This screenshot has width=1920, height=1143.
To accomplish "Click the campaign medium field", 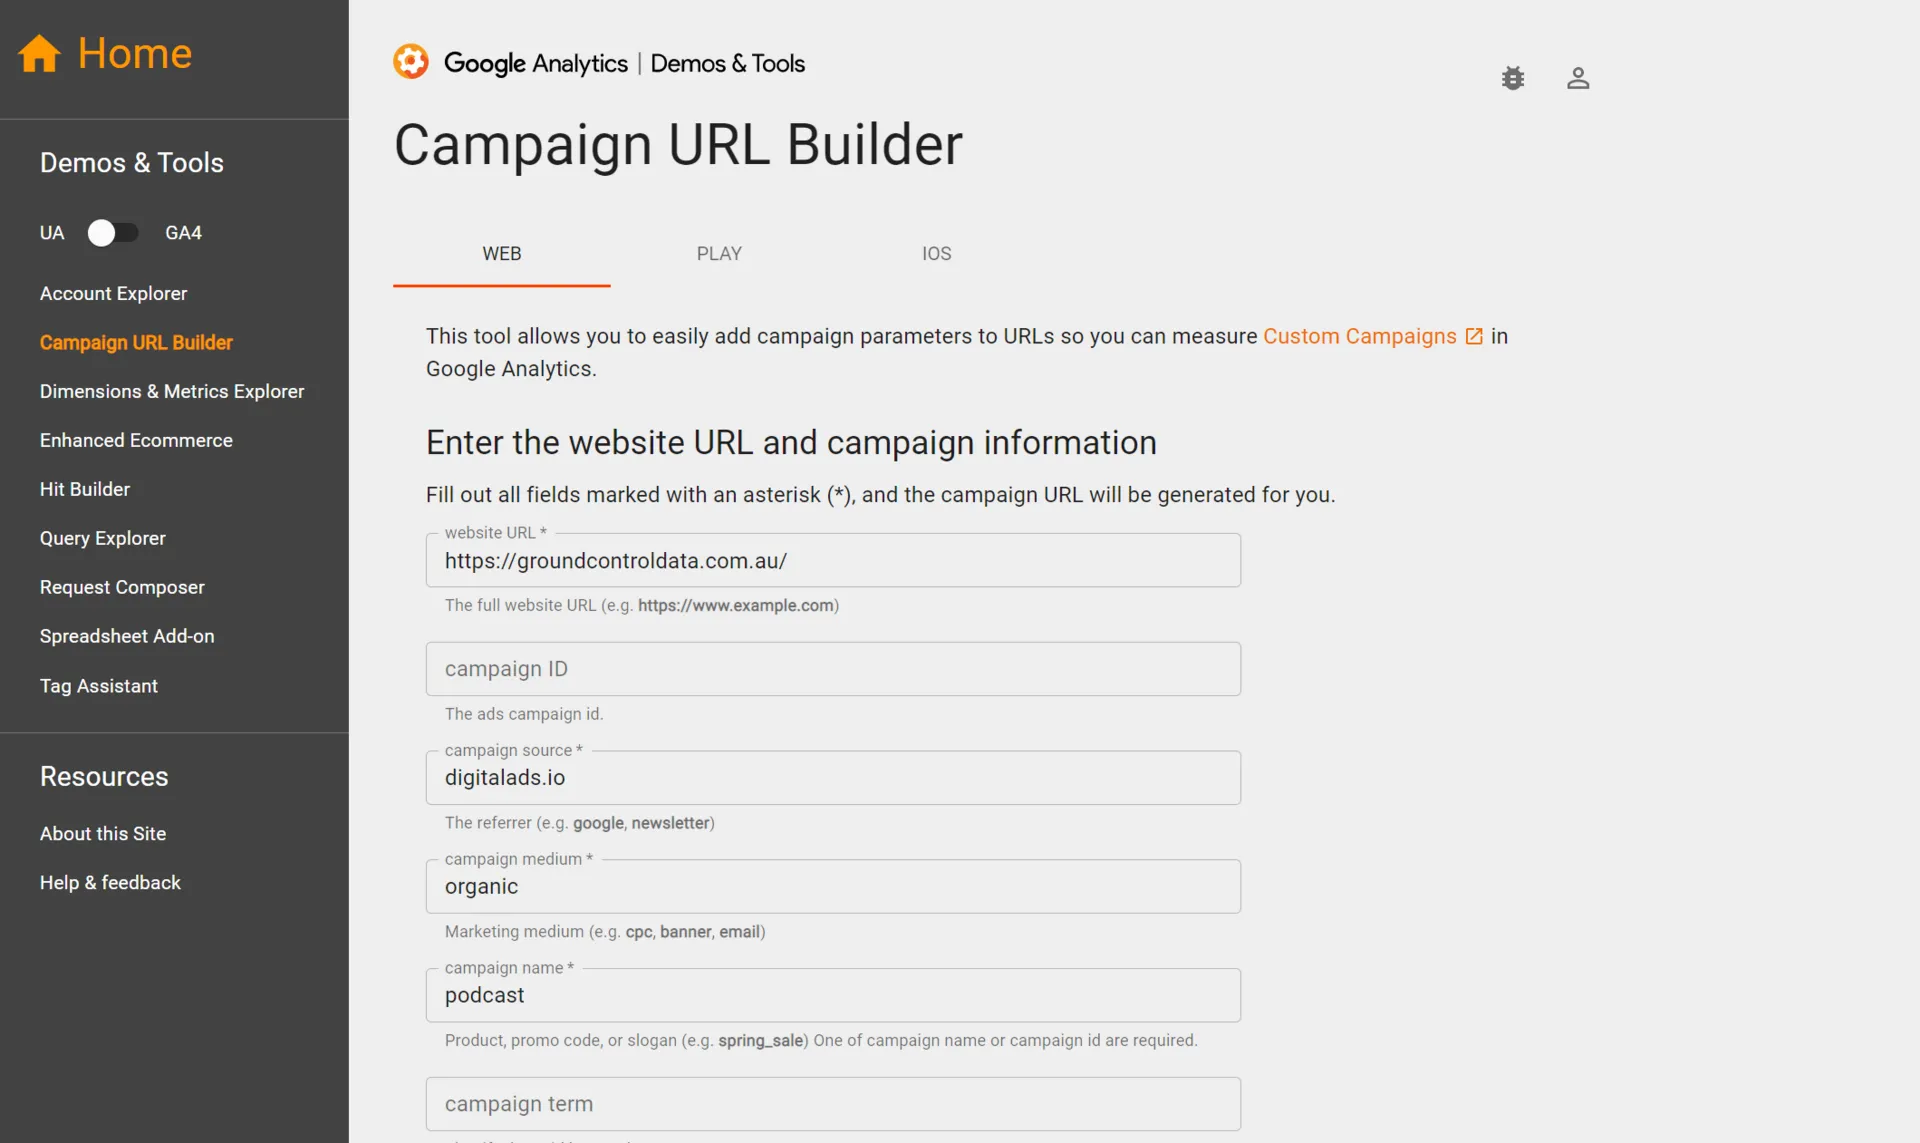I will pos(832,887).
